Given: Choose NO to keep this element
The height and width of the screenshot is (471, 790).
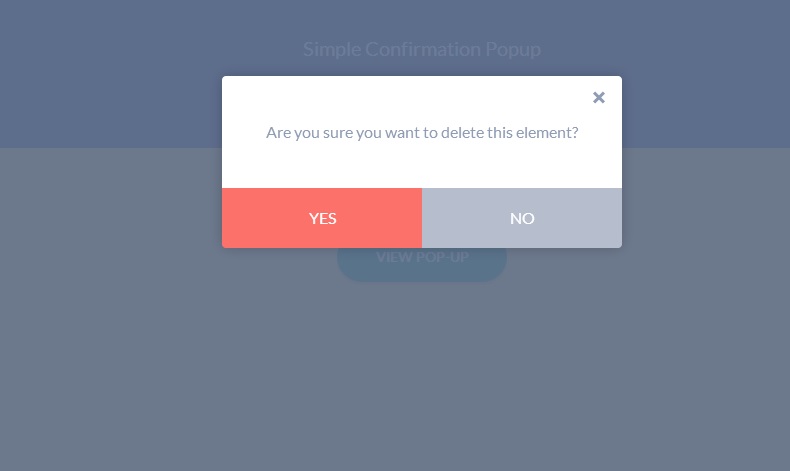Looking at the screenshot, I should pos(522,218).
